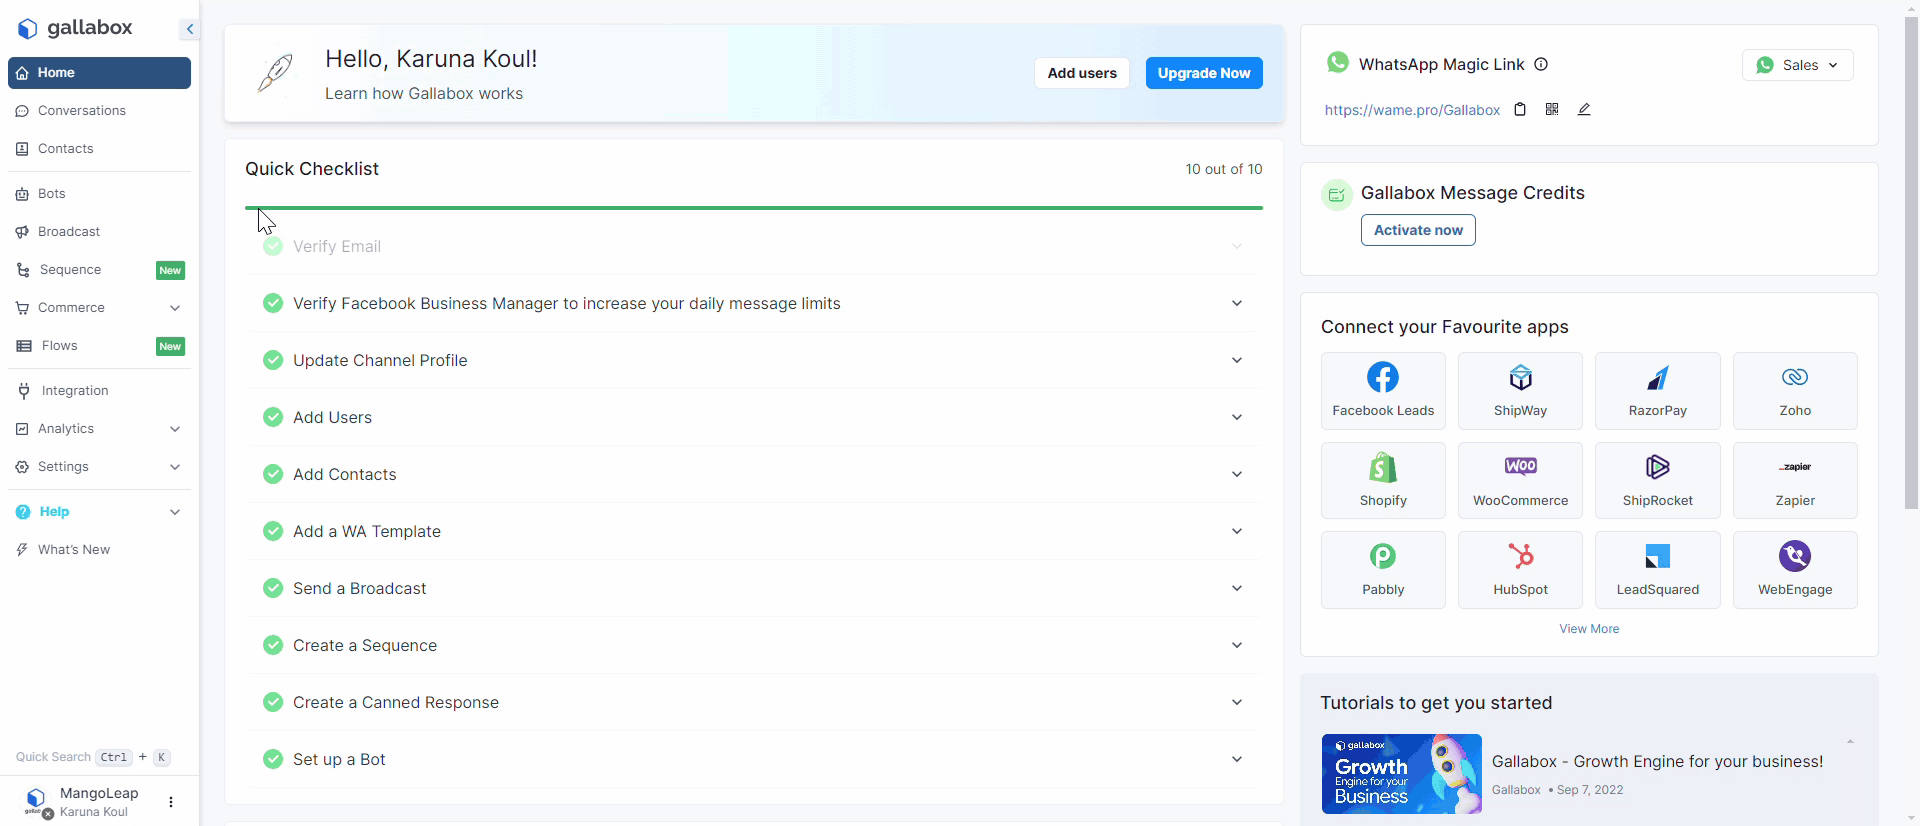
Task: Click the Send a Broadcast checkmark
Action: coord(273,588)
